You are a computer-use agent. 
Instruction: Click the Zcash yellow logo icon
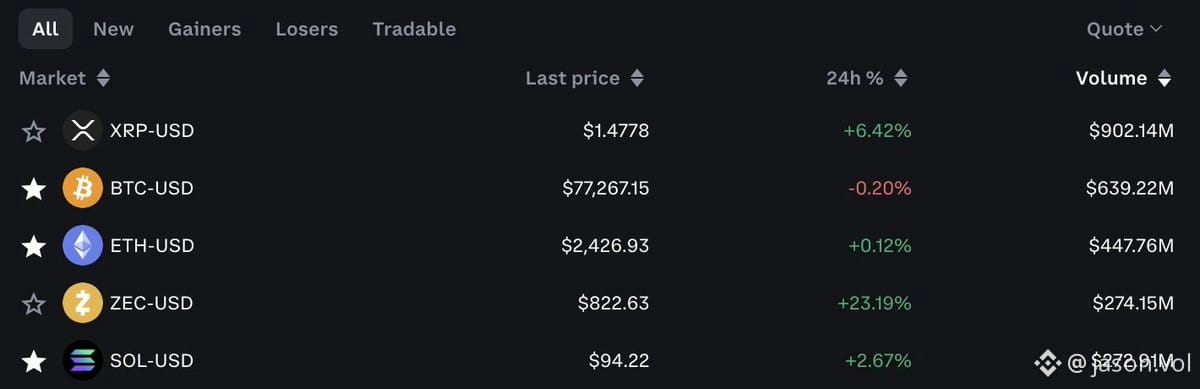coord(83,303)
